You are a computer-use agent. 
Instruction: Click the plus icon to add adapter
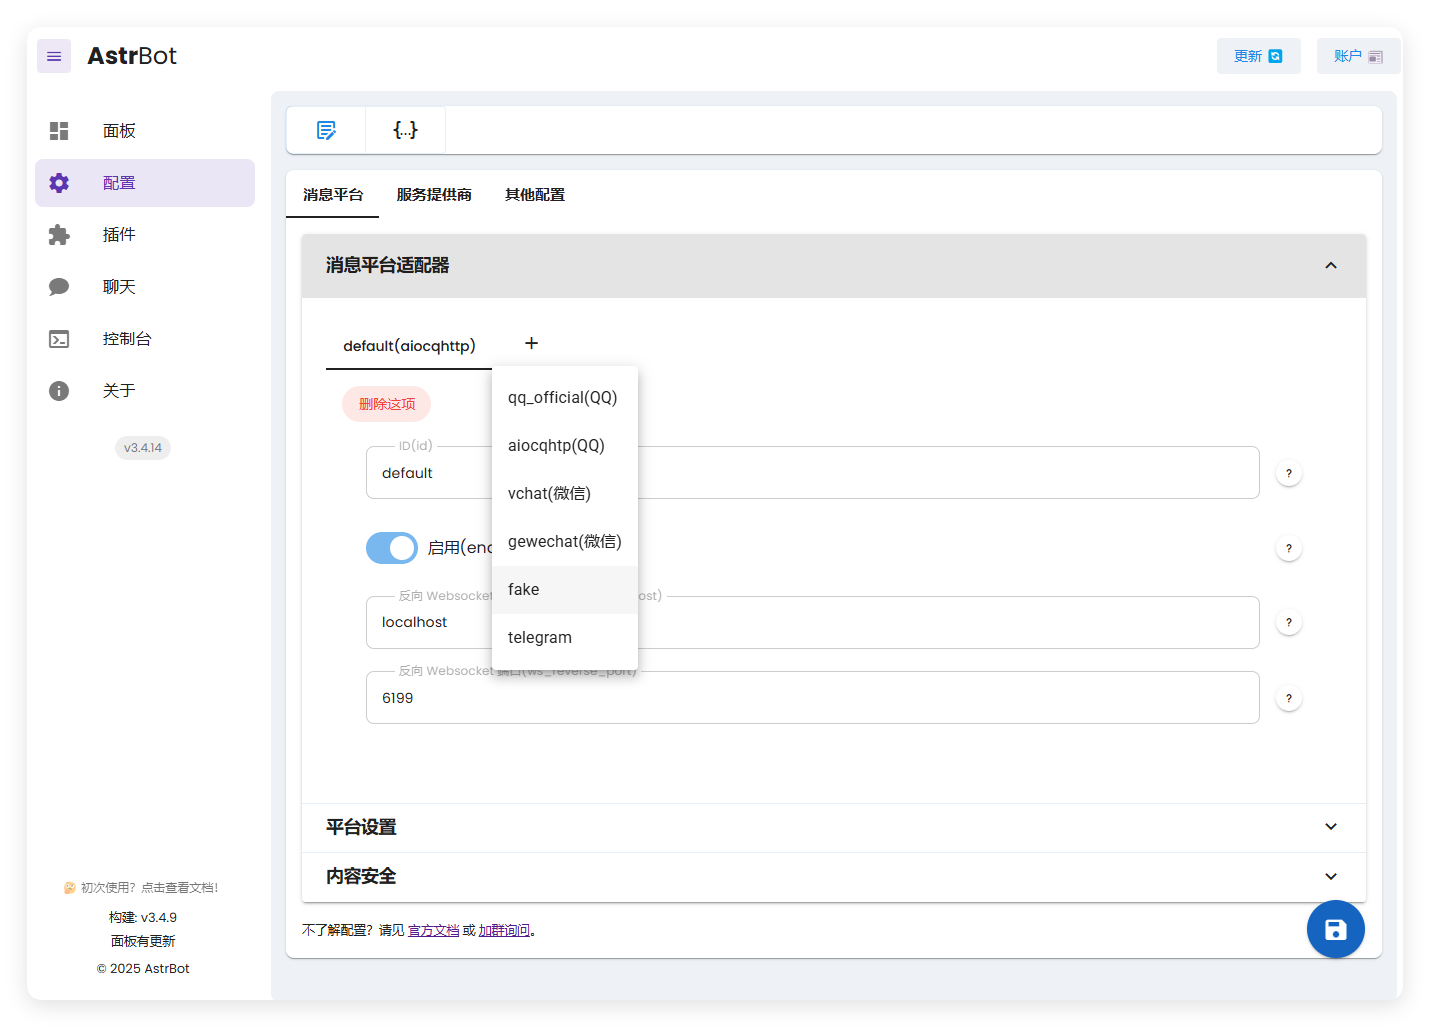pyautogui.click(x=531, y=343)
